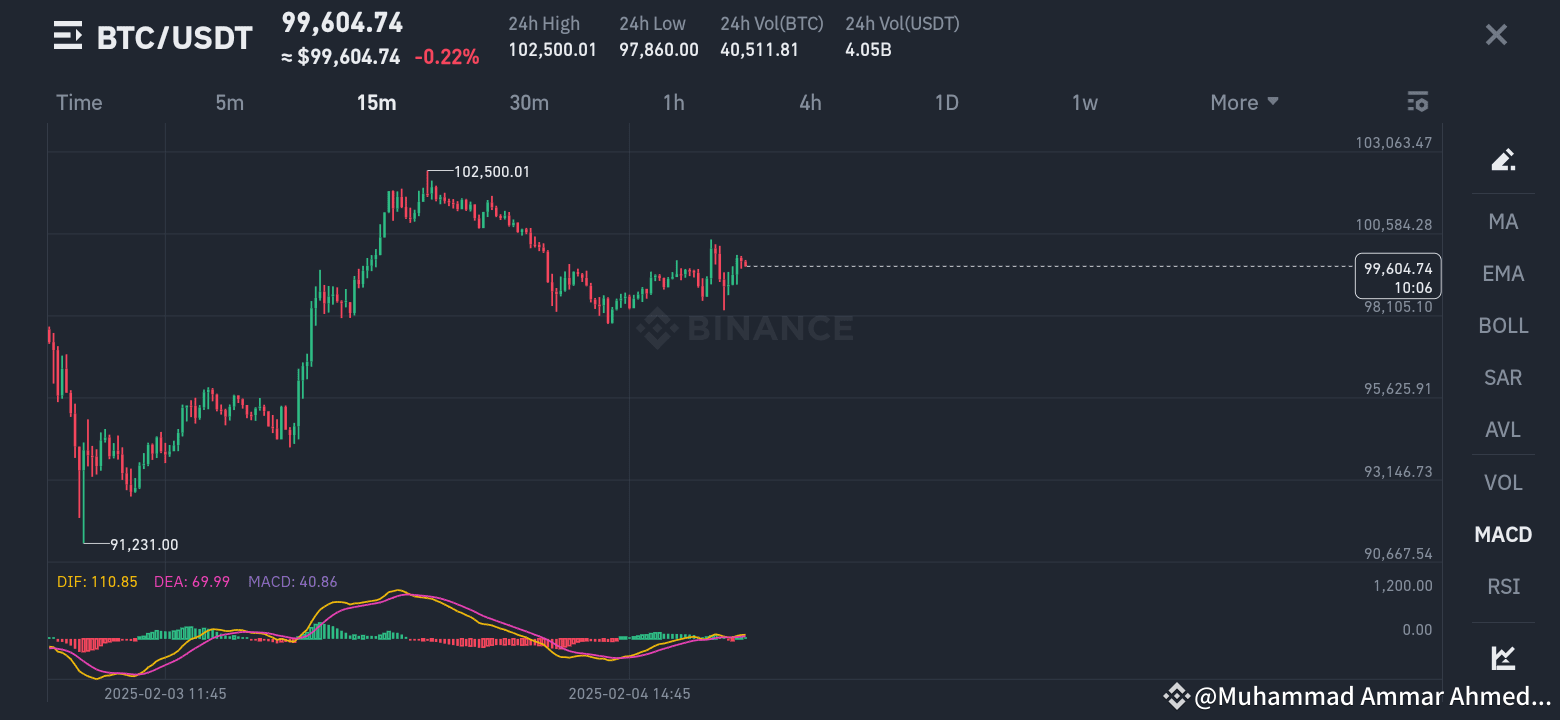
Task: Expand the More timeframes dropdown
Action: pos(1243,102)
